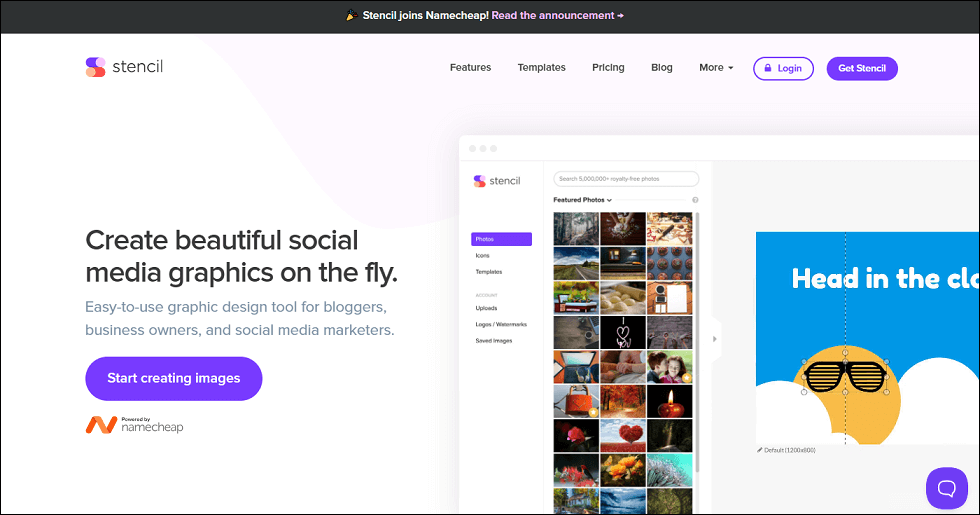The height and width of the screenshot is (515, 980).
Task: Select the road landscape photo thumbnail
Action: [576, 263]
